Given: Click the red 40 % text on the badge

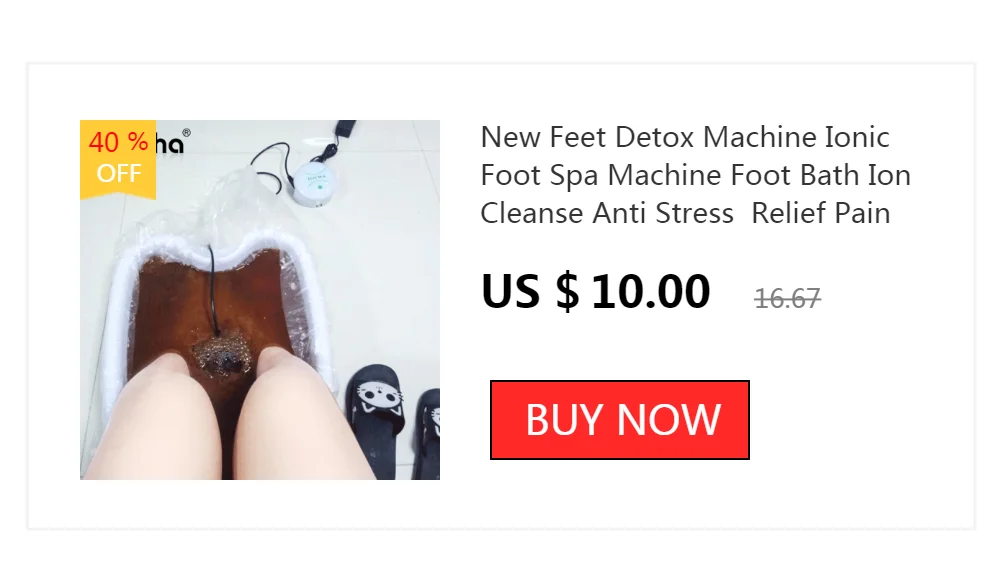Looking at the screenshot, I should [118, 142].
